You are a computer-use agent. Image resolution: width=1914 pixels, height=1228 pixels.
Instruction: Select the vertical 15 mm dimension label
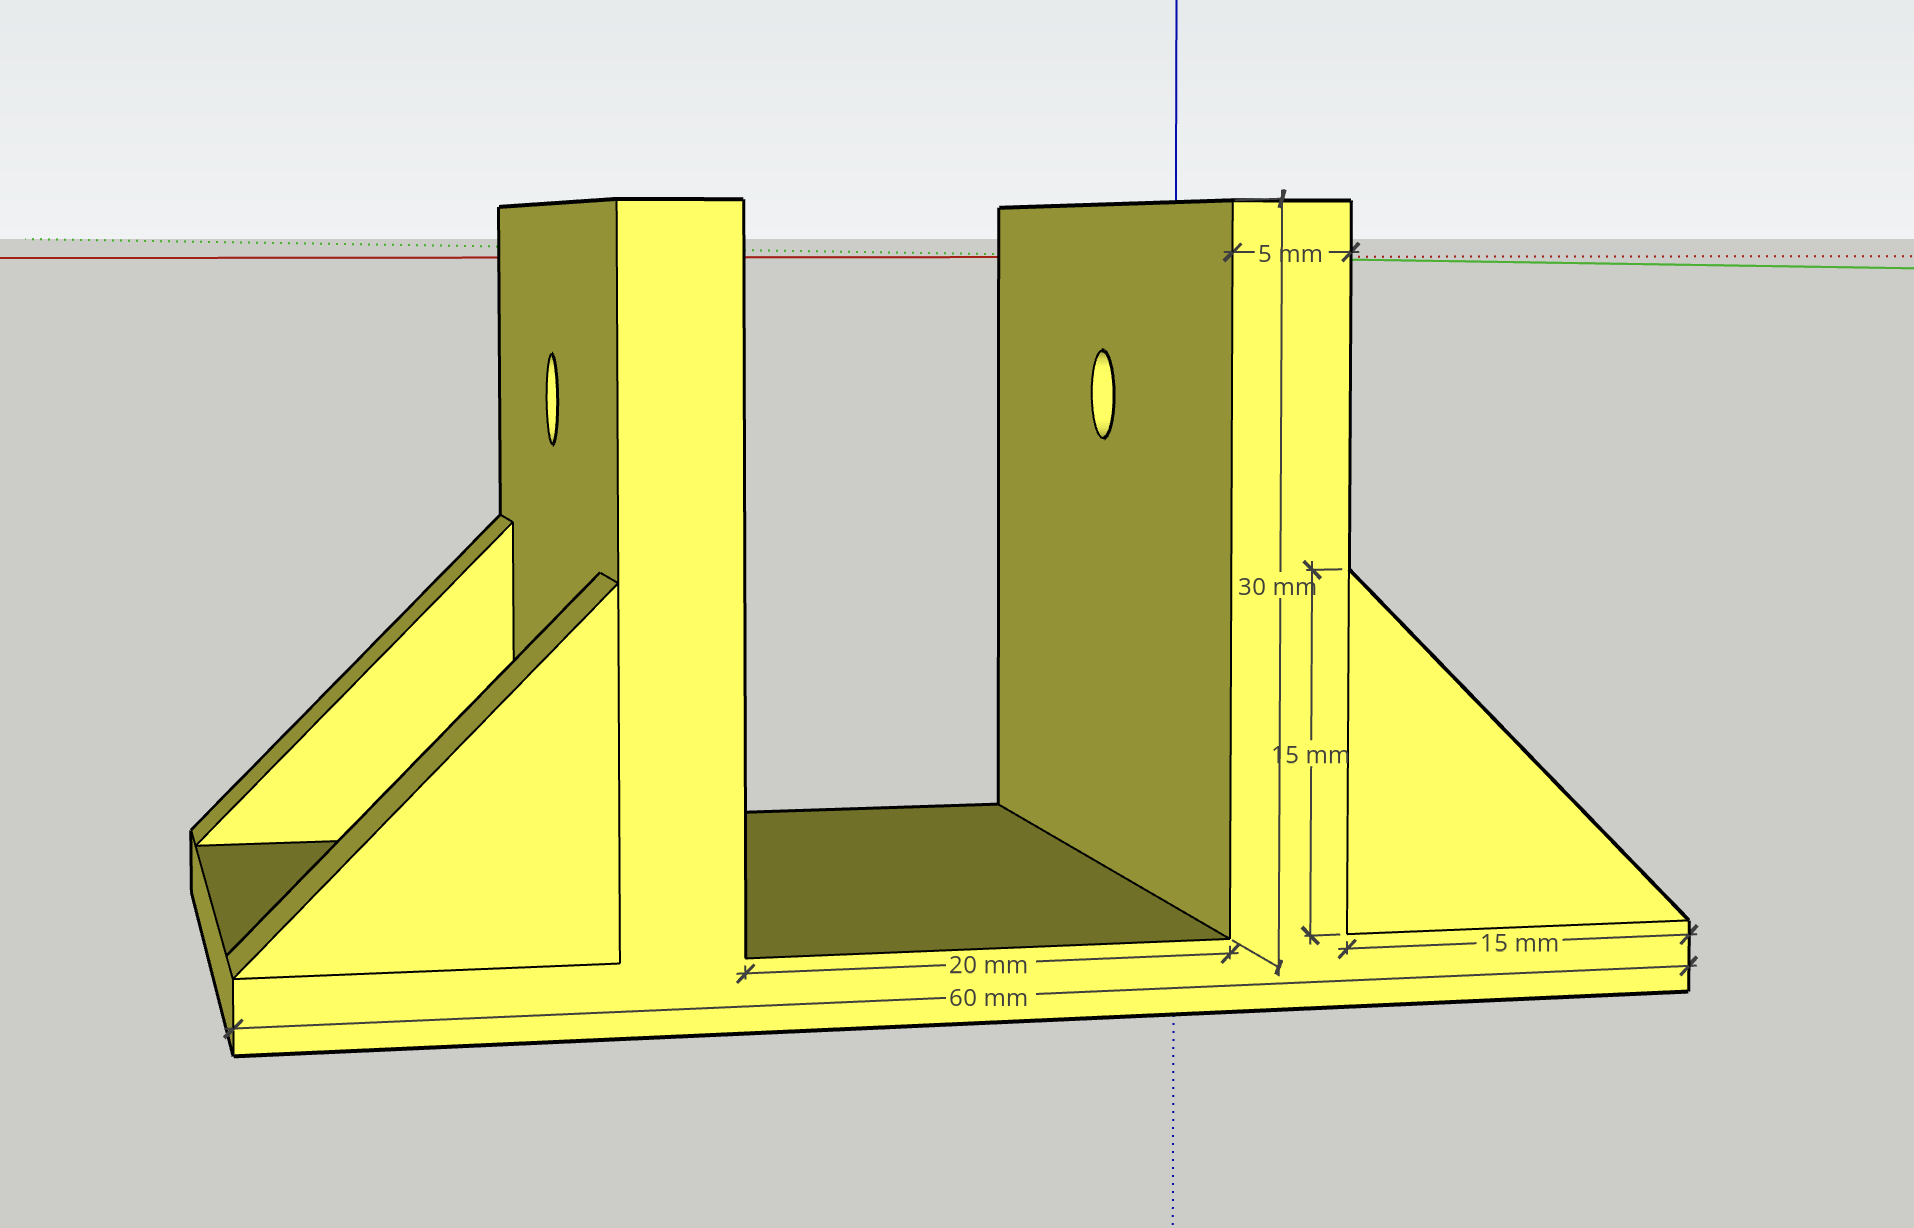point(1310,755)
